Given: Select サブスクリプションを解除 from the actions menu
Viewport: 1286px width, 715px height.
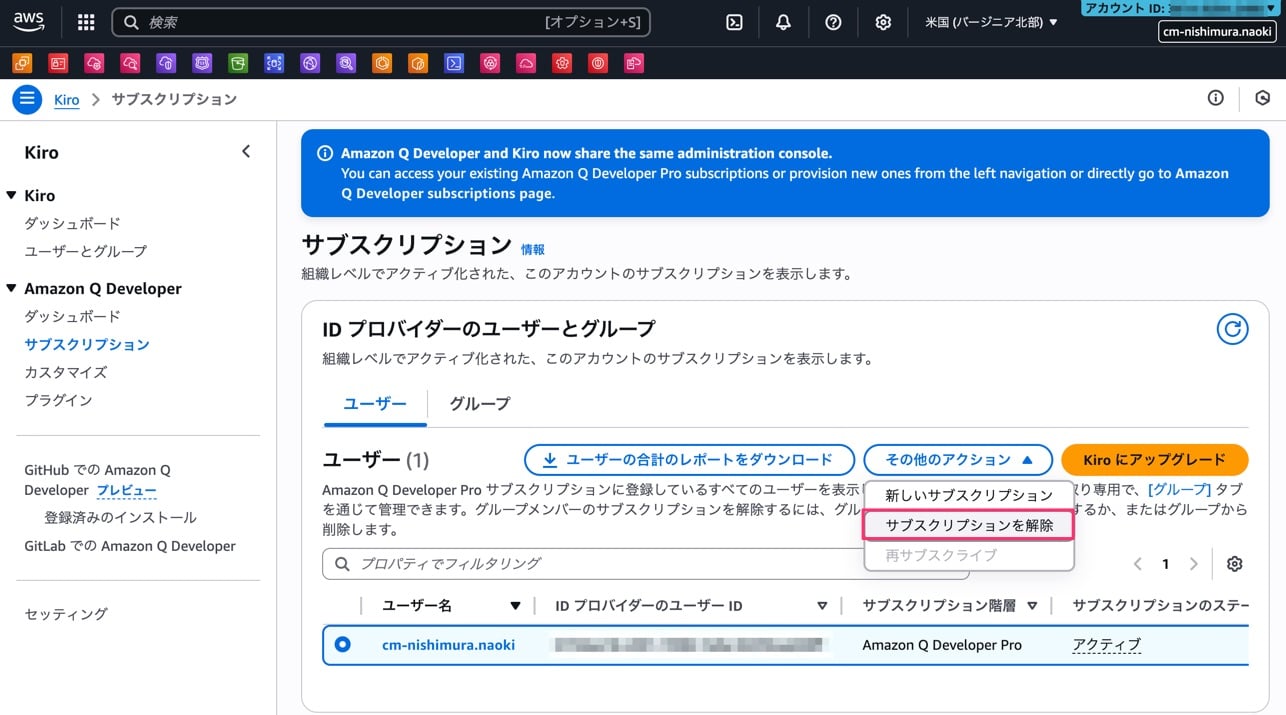Looking at the screenshot, I should [x=966, y=524].
